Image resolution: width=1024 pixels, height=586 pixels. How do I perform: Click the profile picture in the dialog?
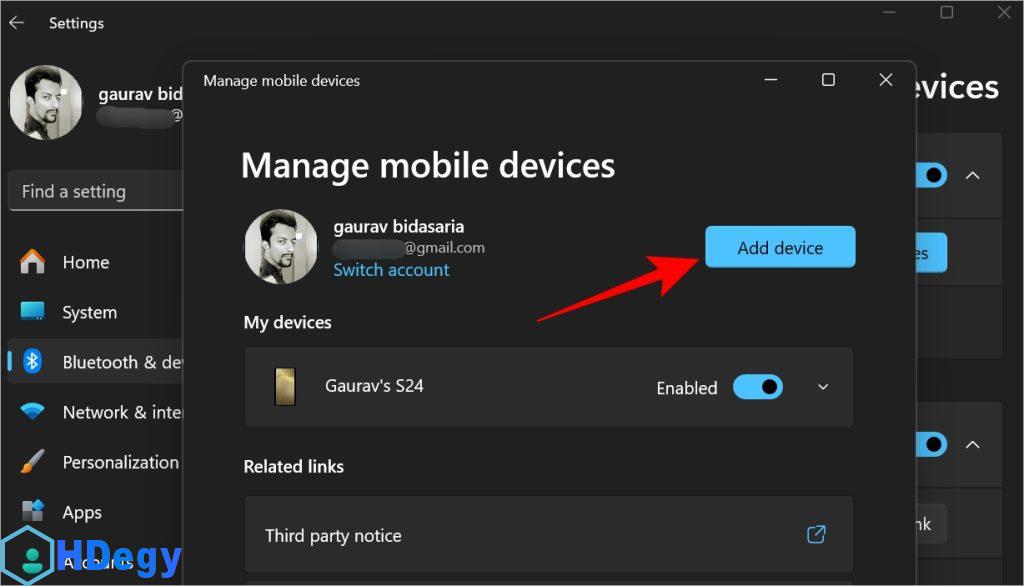pyautogui.click(x=281, y=247)
